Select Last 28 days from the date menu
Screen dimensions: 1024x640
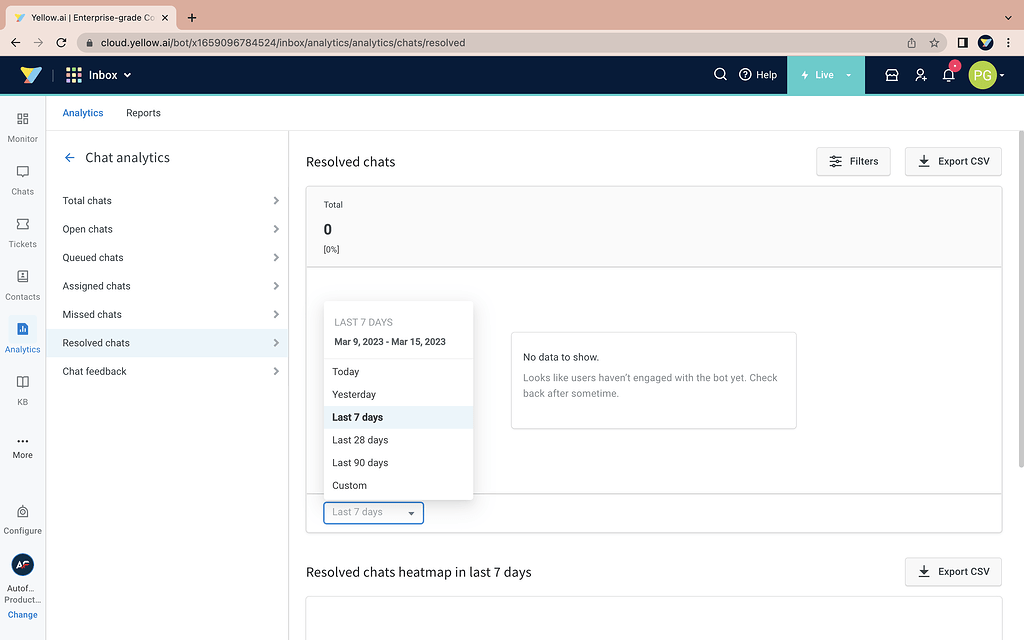click(360, 440)
